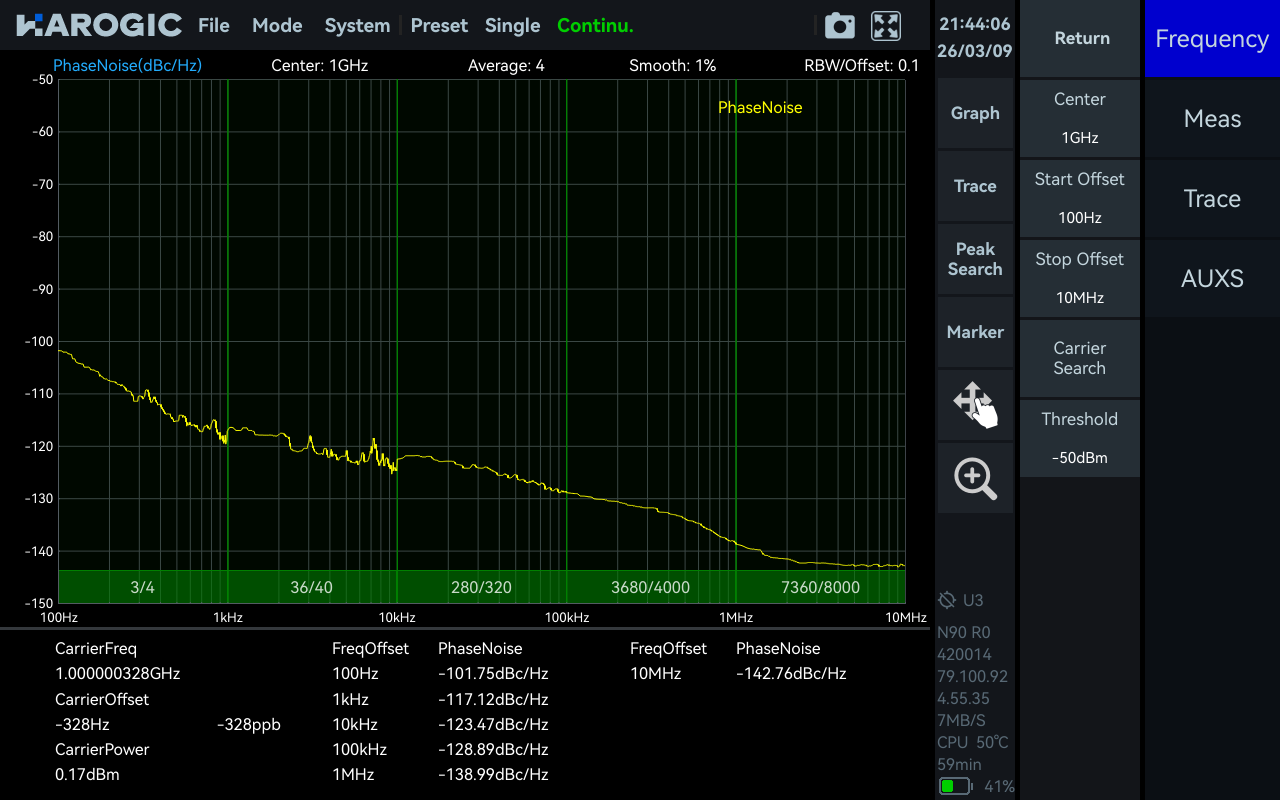
Task: Open the Preset options
Action: click(x=439, y=25)
